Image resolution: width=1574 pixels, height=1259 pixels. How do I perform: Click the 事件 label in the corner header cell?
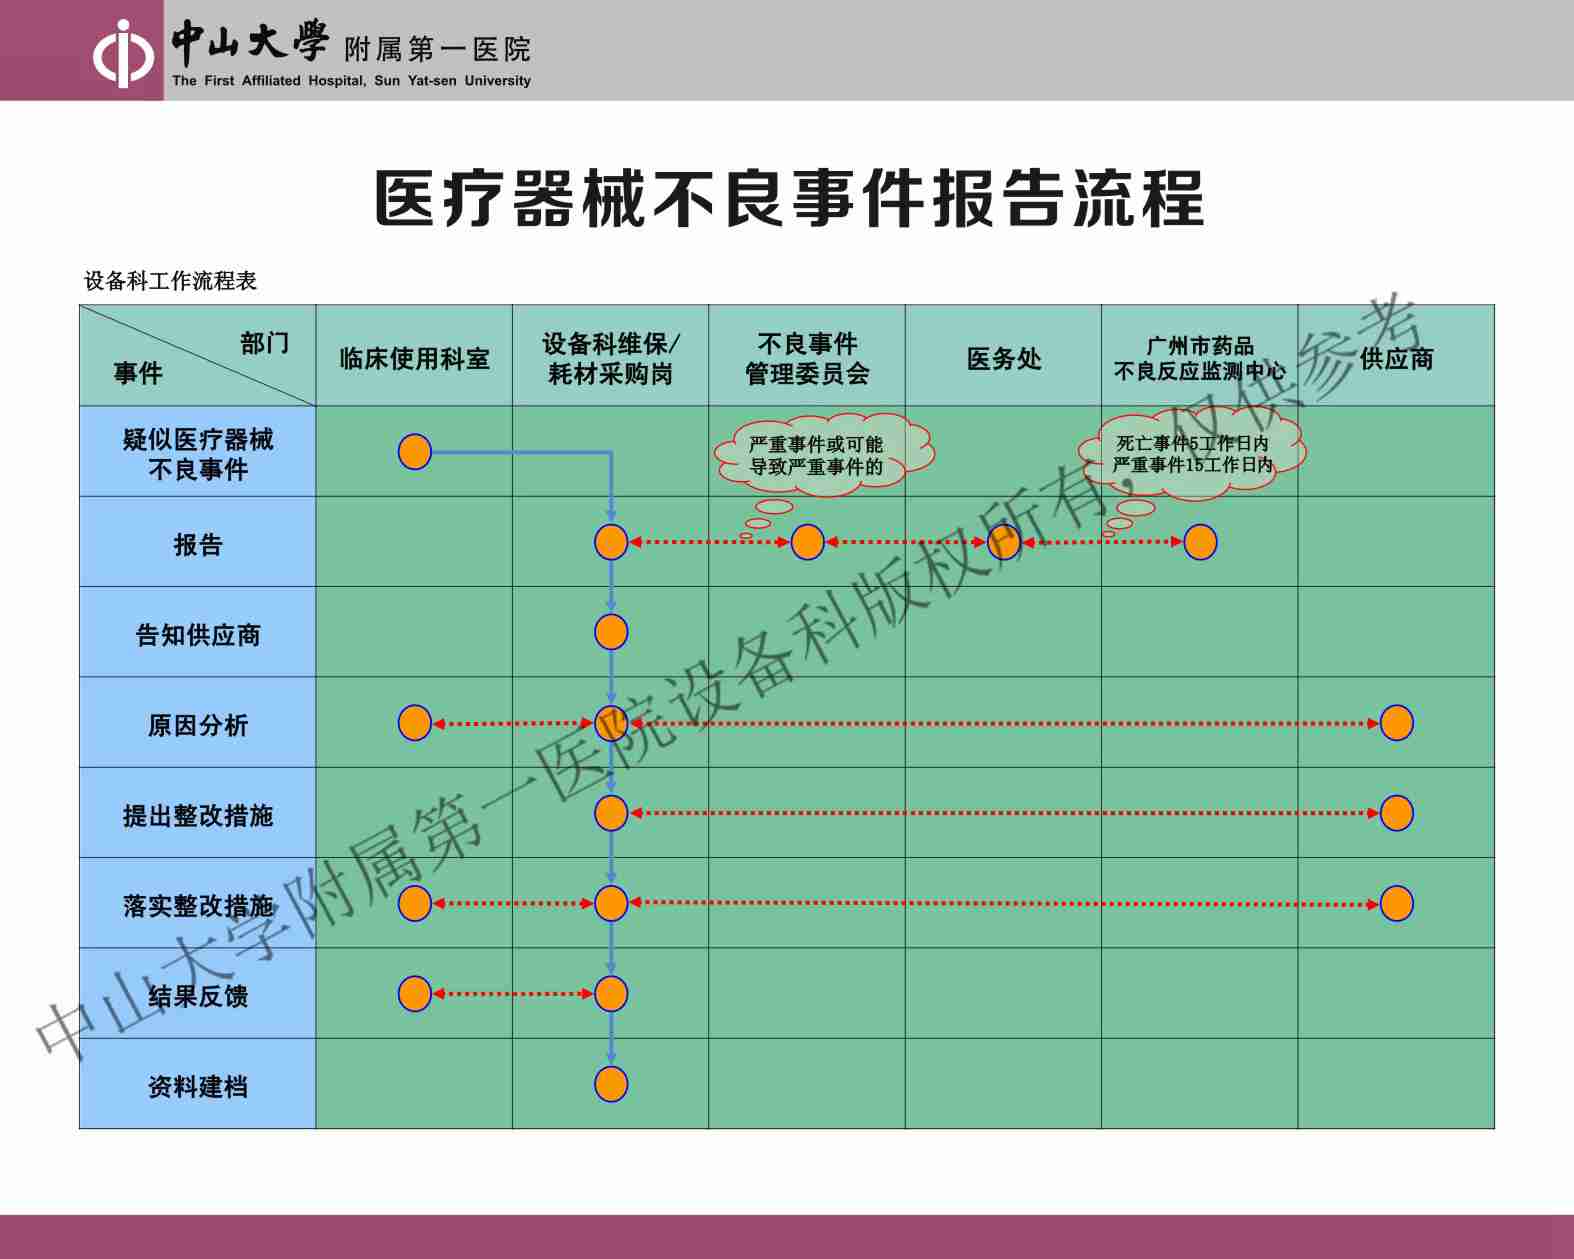click(138, 373)
